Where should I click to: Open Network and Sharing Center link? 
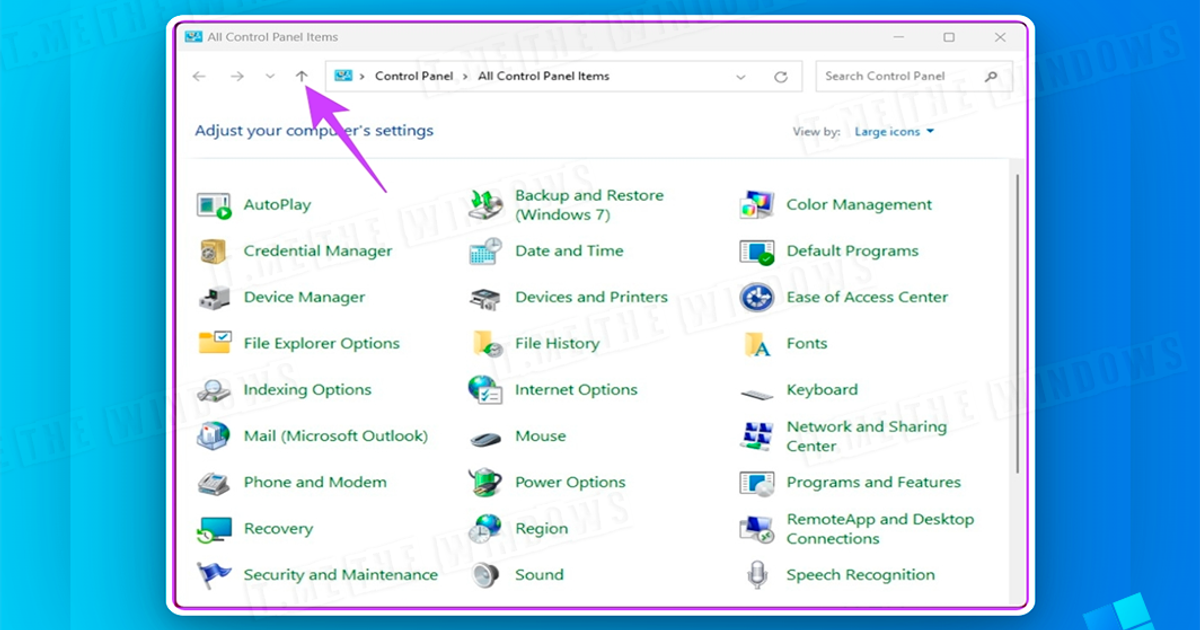point(866,436)
